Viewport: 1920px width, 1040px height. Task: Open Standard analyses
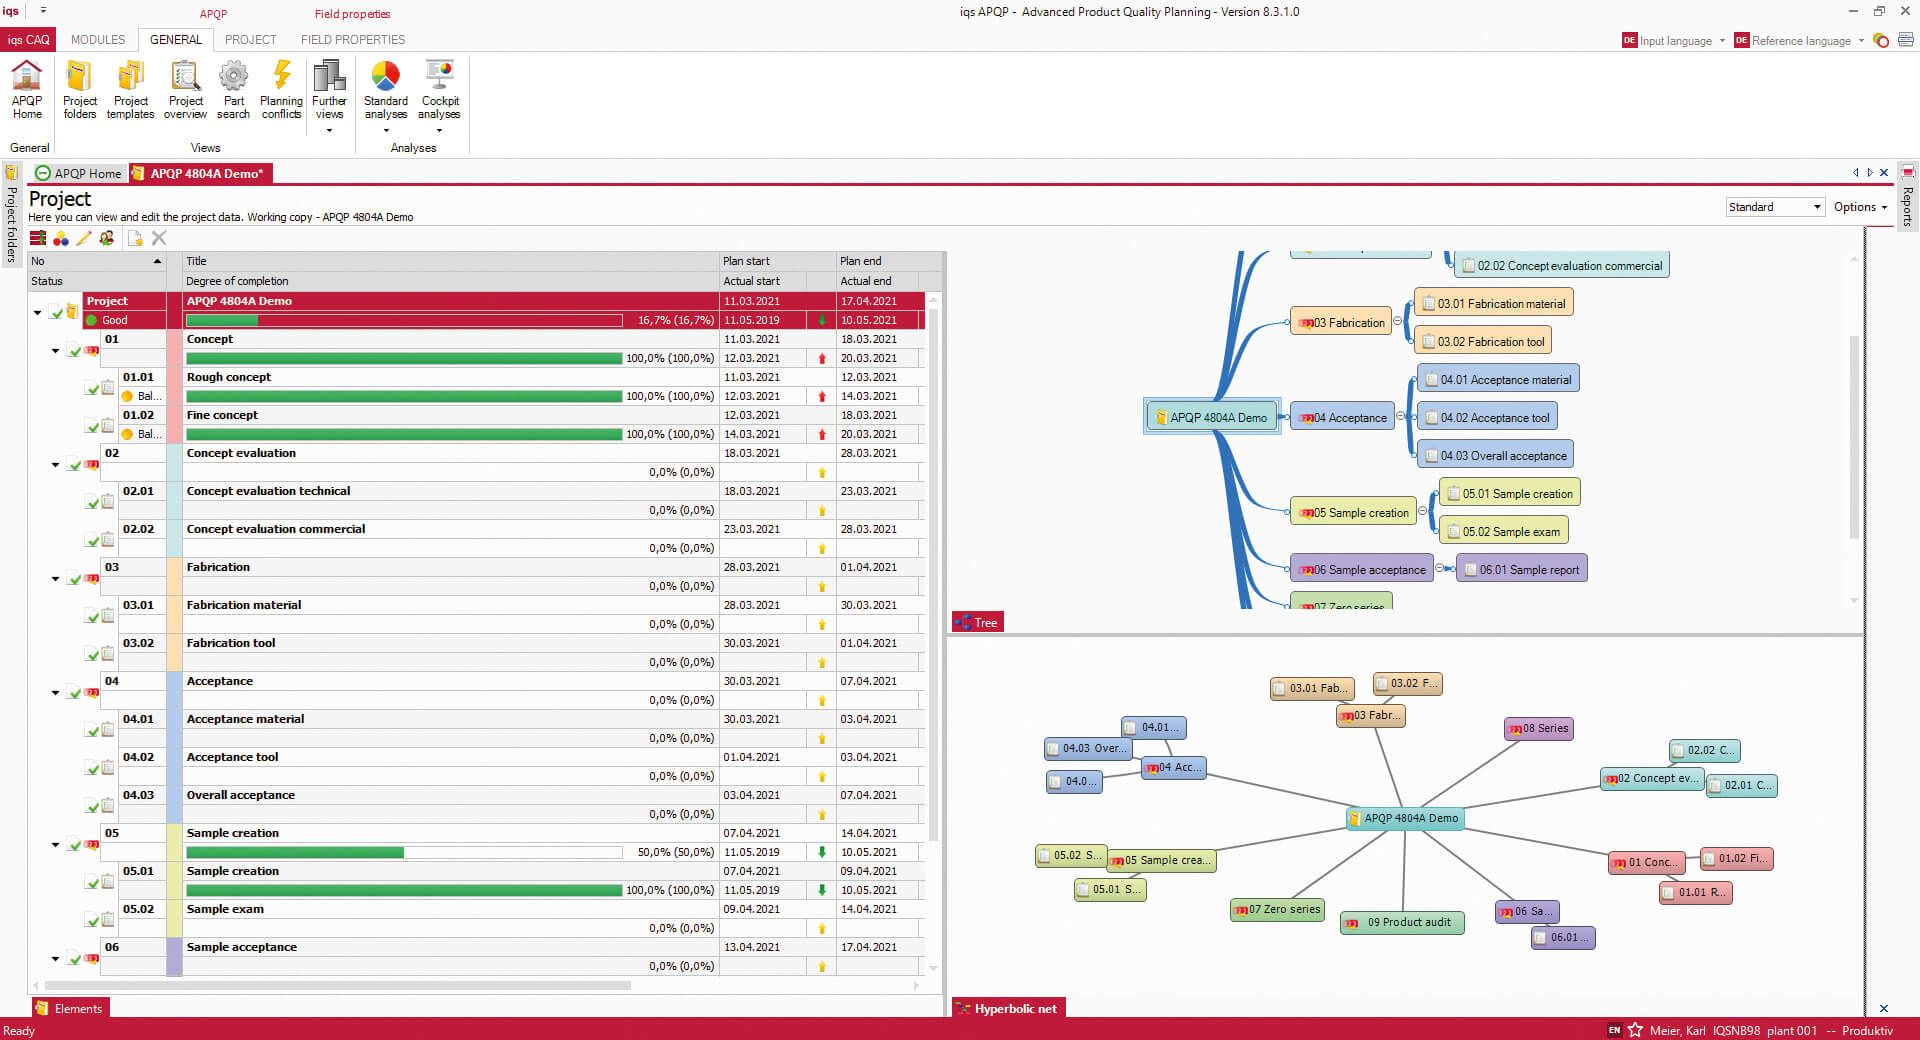coord(385,88)
